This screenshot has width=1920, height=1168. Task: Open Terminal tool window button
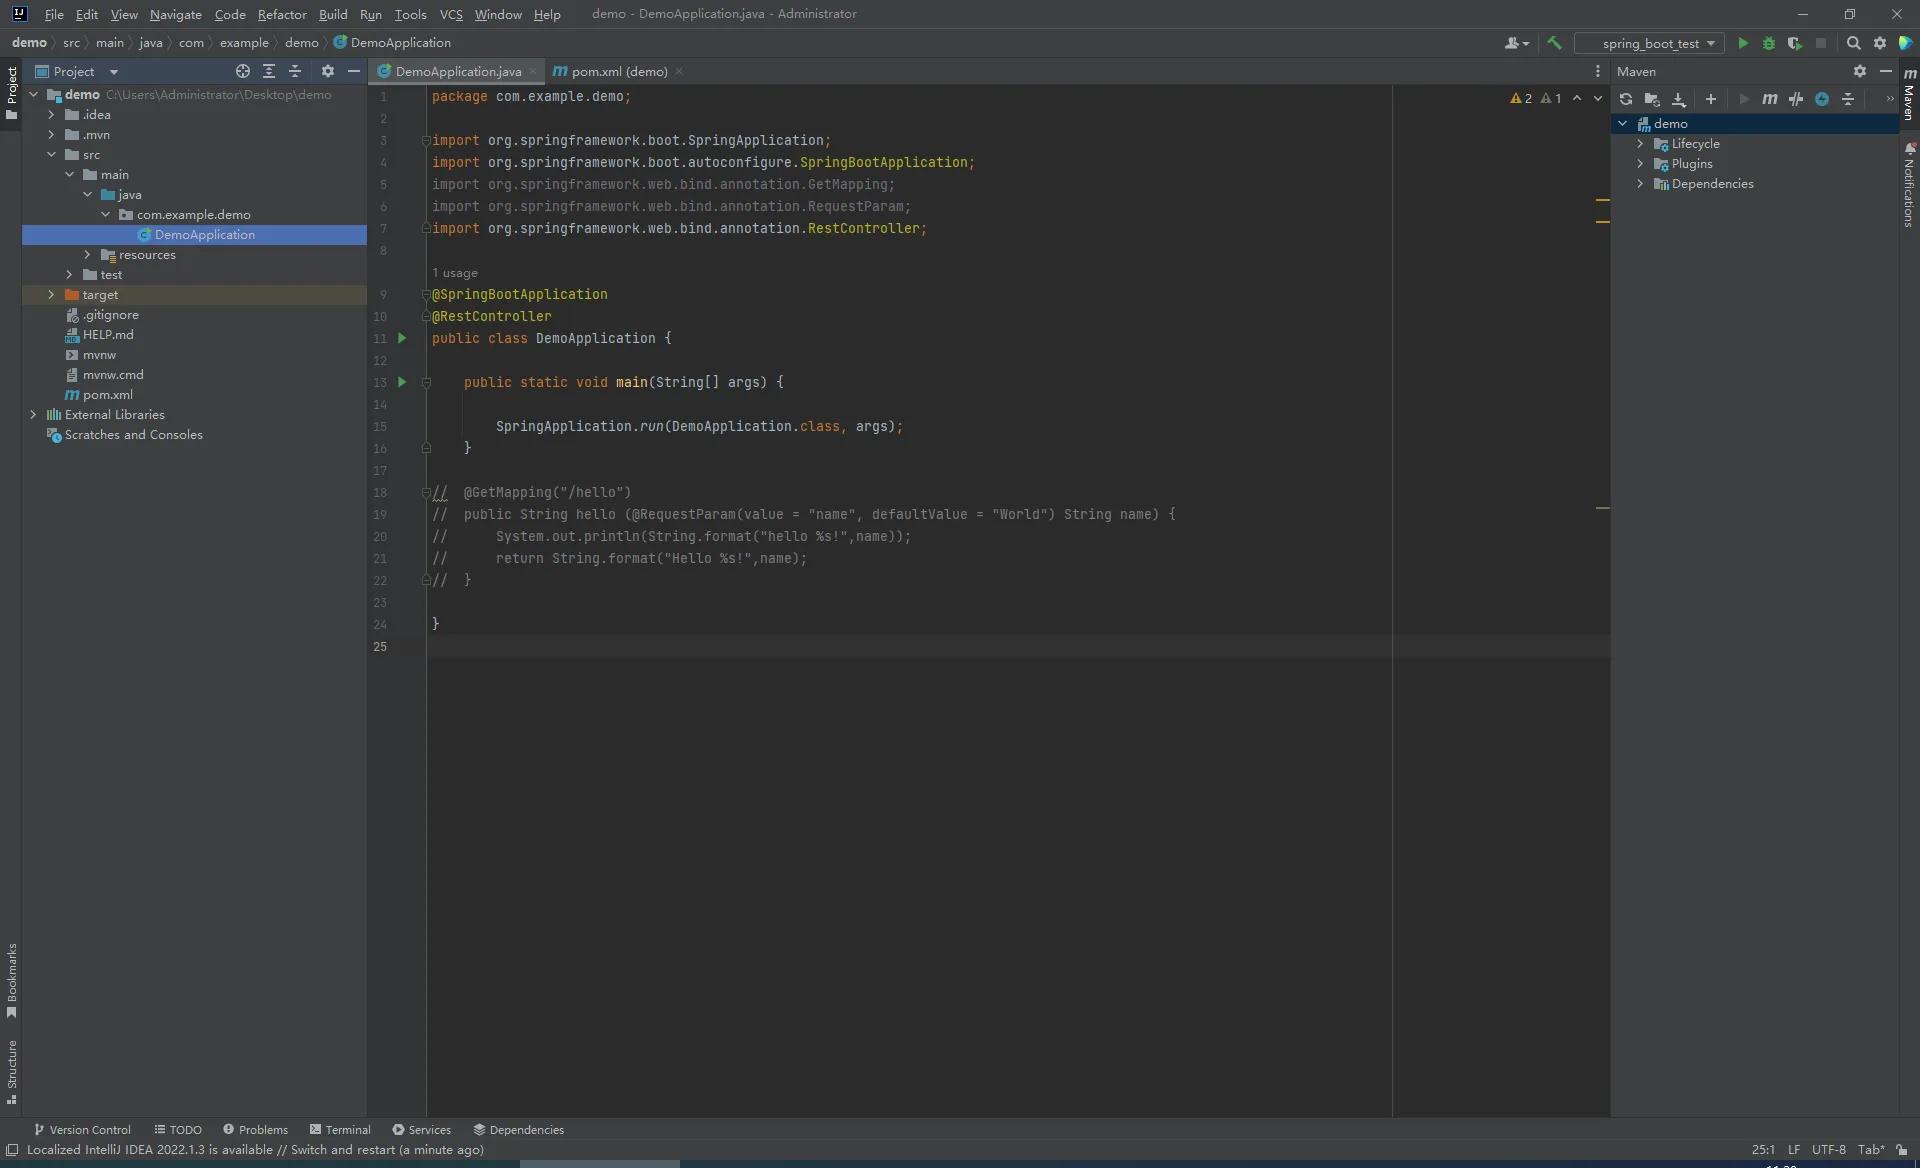pos(340,1130)
